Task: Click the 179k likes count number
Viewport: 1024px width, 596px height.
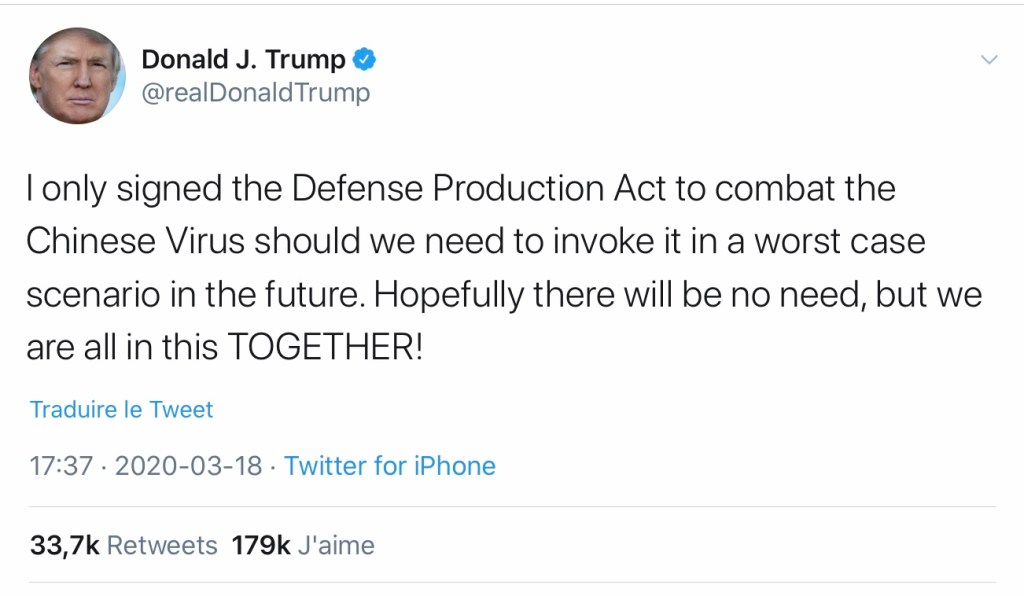Action: pos(261,545)
